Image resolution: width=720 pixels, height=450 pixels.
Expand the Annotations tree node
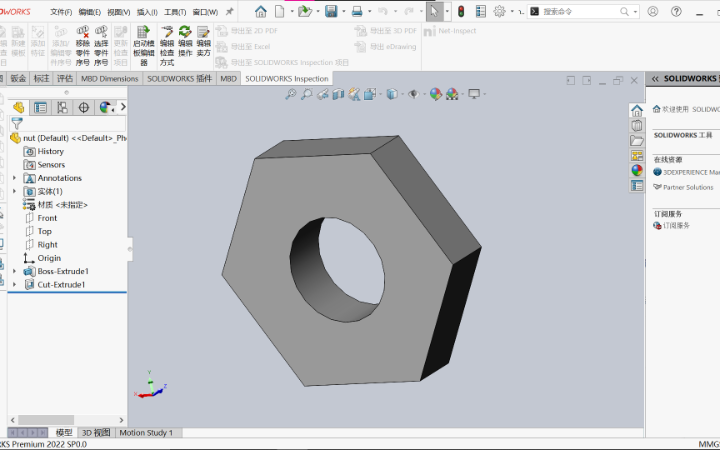point(14,178)
